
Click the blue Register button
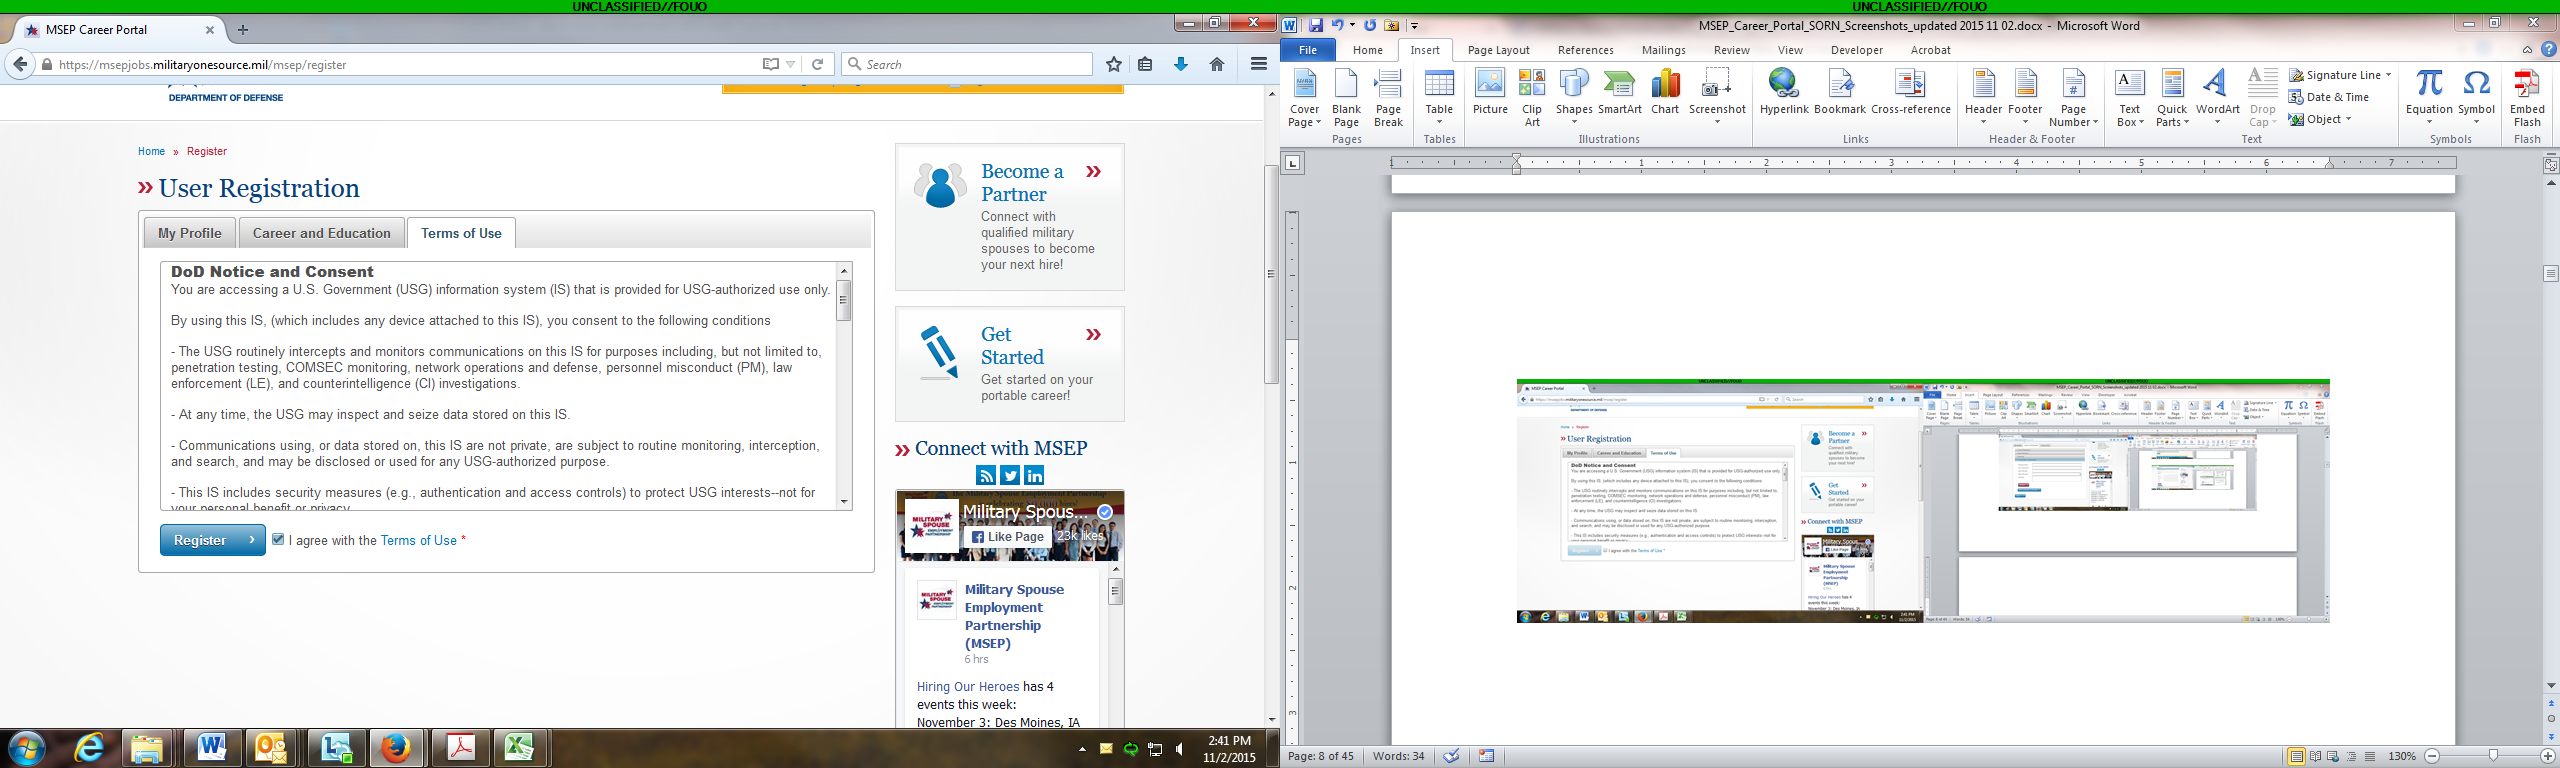coord(213,540)
